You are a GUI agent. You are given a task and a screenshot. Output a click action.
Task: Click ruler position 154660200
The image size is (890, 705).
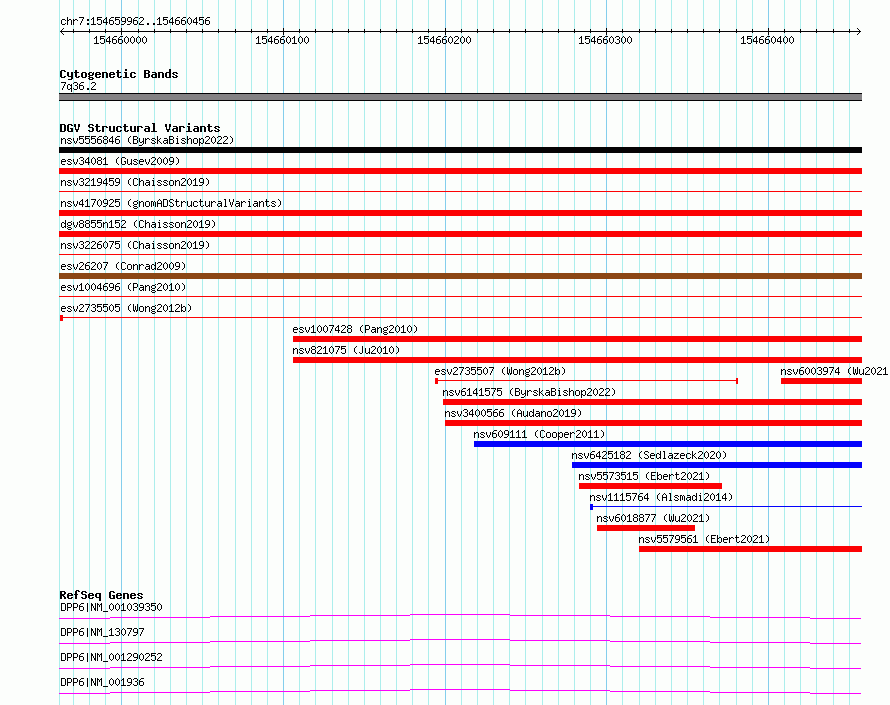click(x=444, y=40)
